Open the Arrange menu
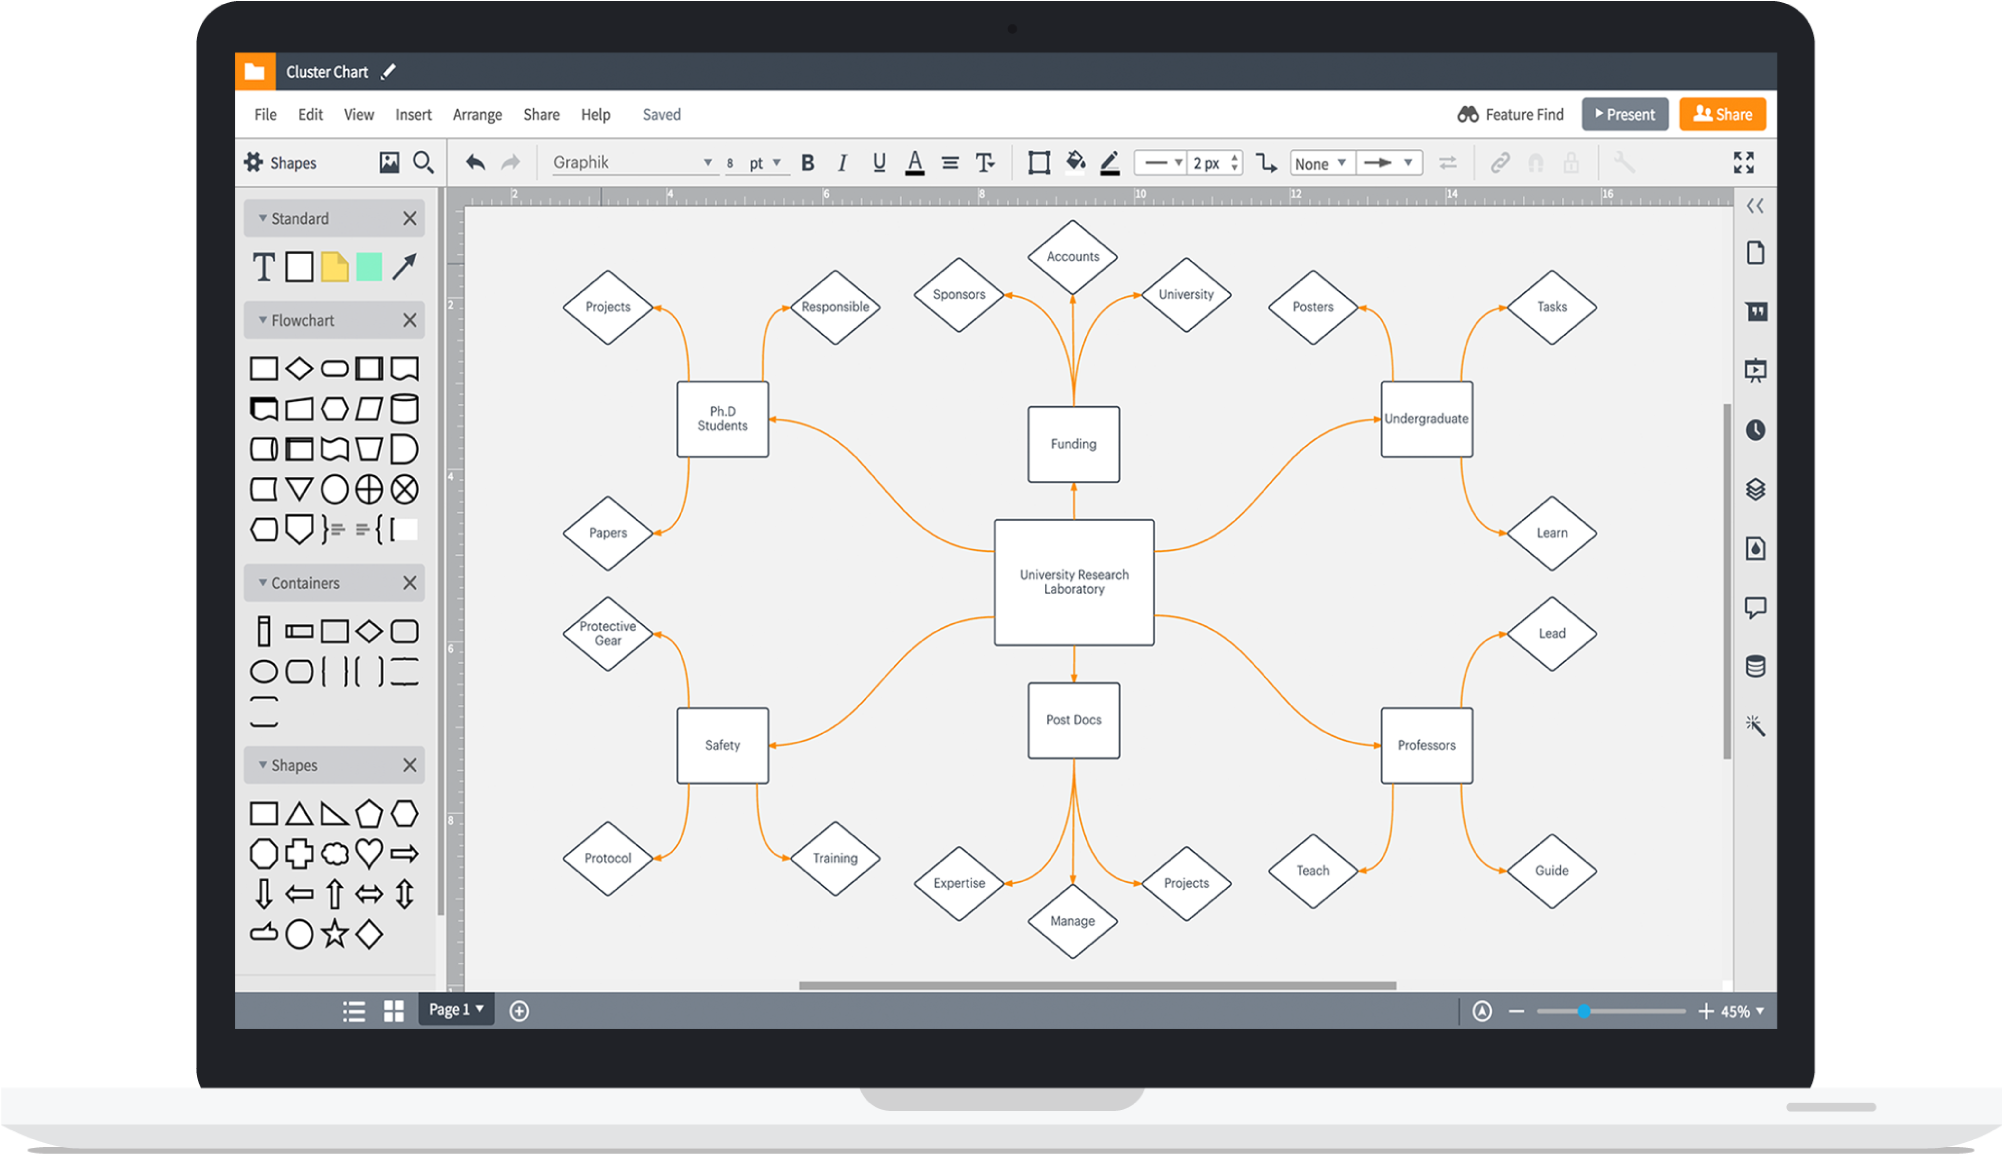This screenshot has width=2002, height=1154. [477, 114]
